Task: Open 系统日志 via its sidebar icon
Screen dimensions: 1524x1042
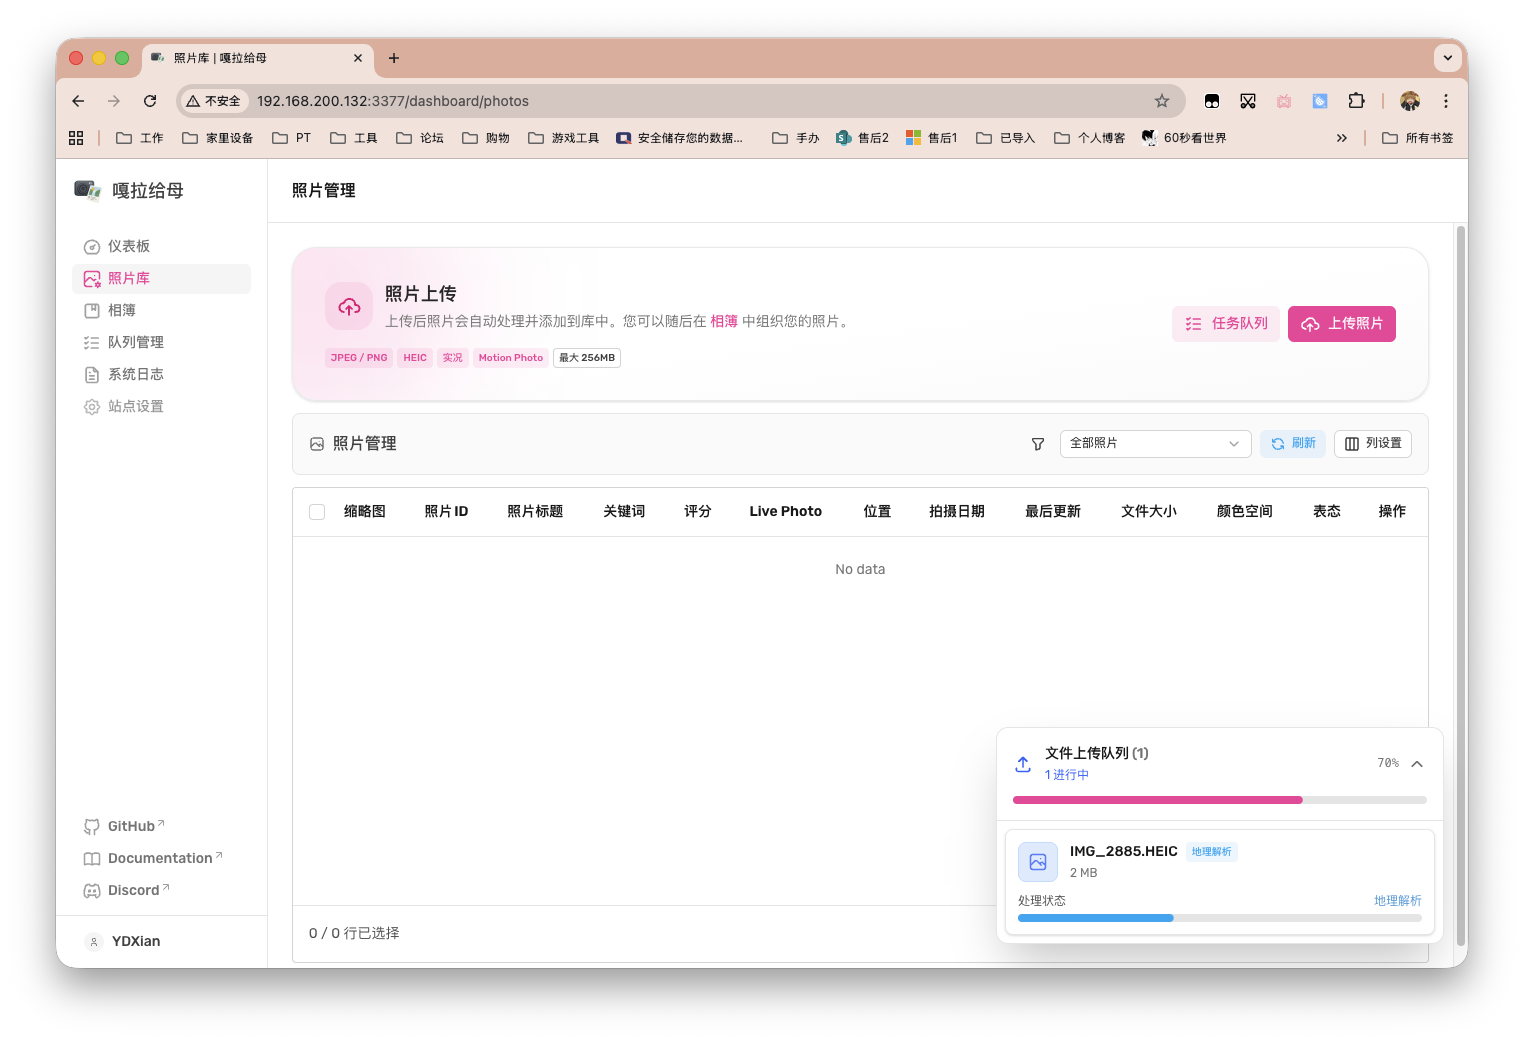Action: coord(91,374)
